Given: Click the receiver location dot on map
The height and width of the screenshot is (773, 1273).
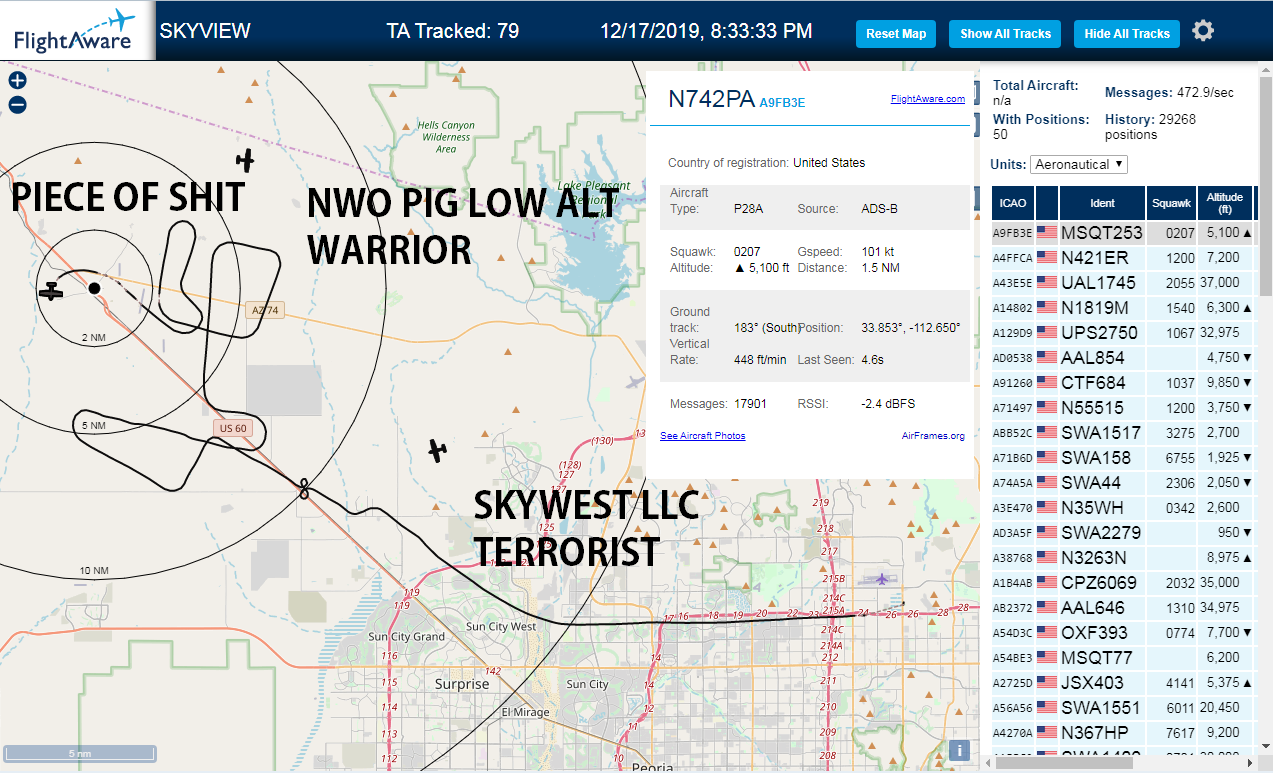Looking at the screenshot, I should (x=94, y=288).
